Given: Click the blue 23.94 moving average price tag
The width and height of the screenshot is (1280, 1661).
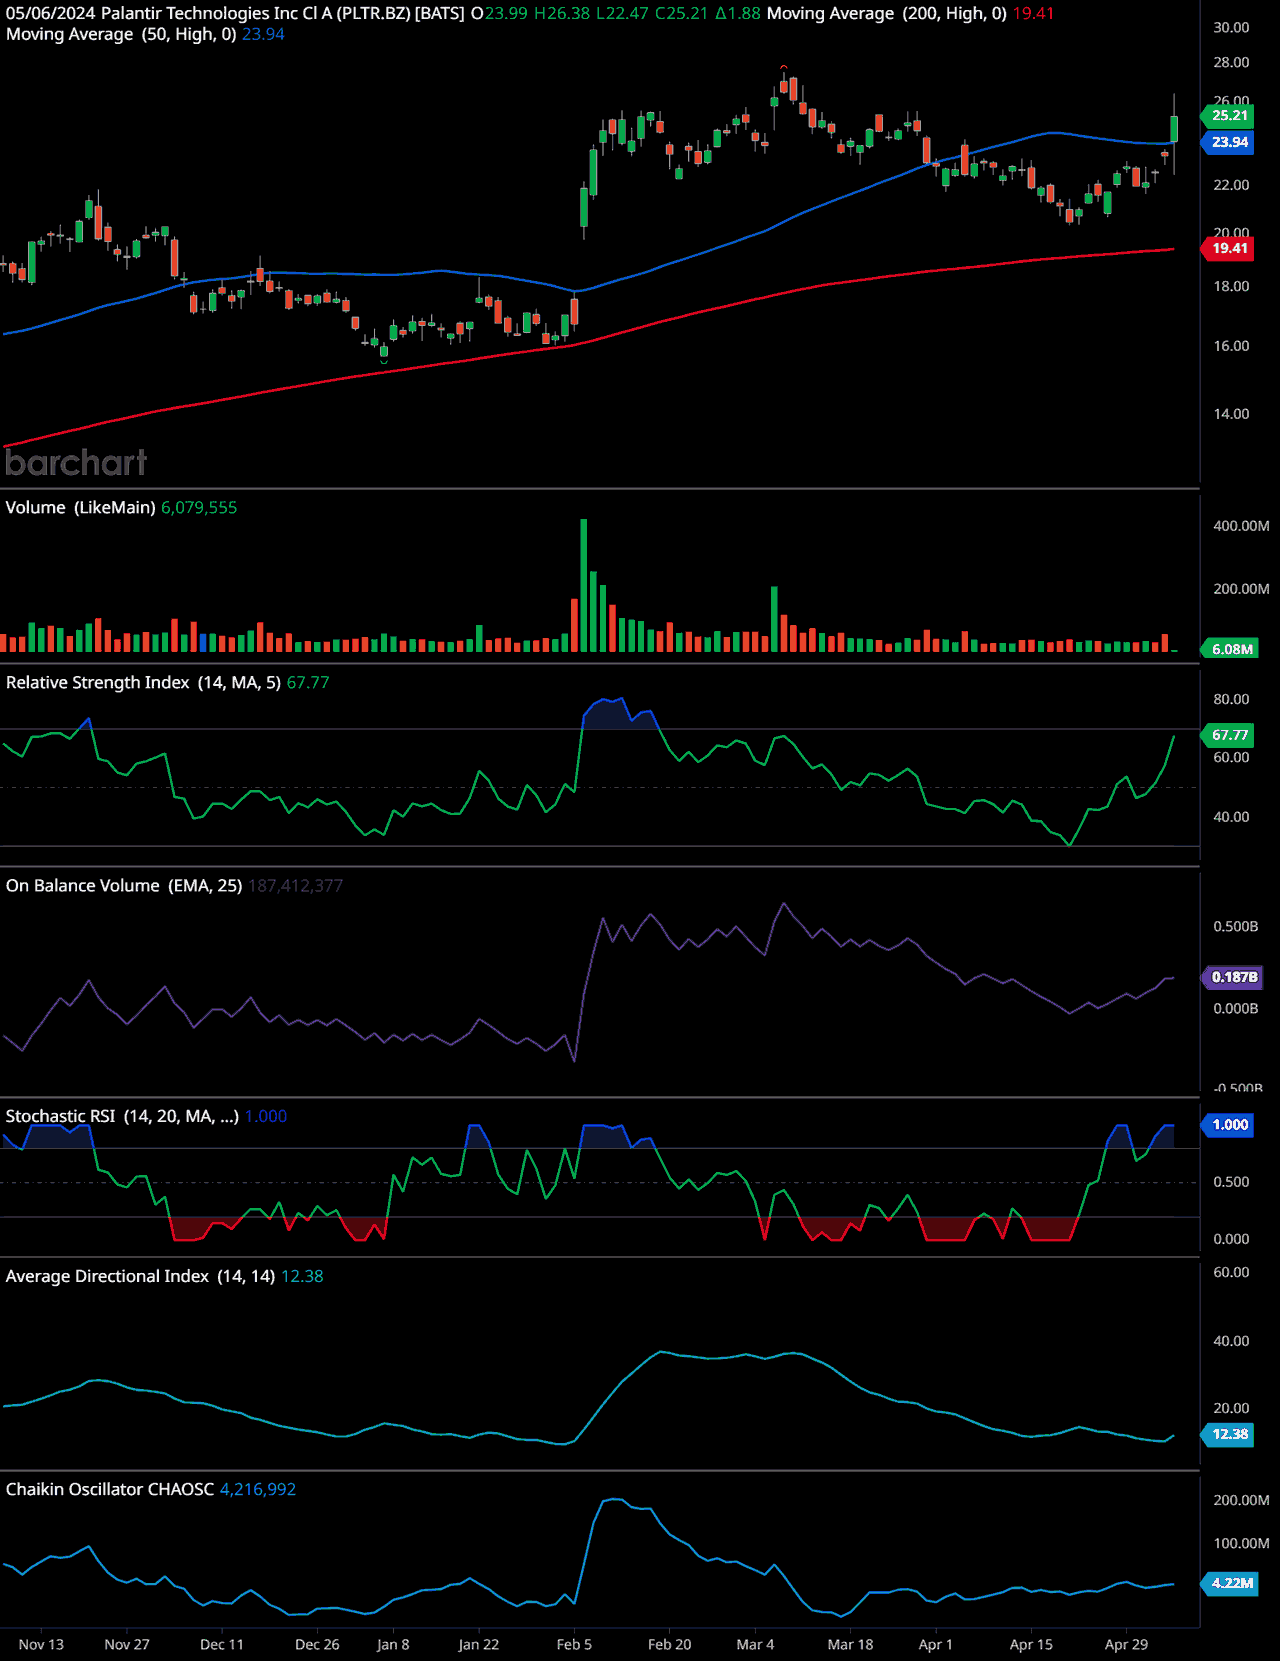Looking at the screenshot, I should (1229, 142).
